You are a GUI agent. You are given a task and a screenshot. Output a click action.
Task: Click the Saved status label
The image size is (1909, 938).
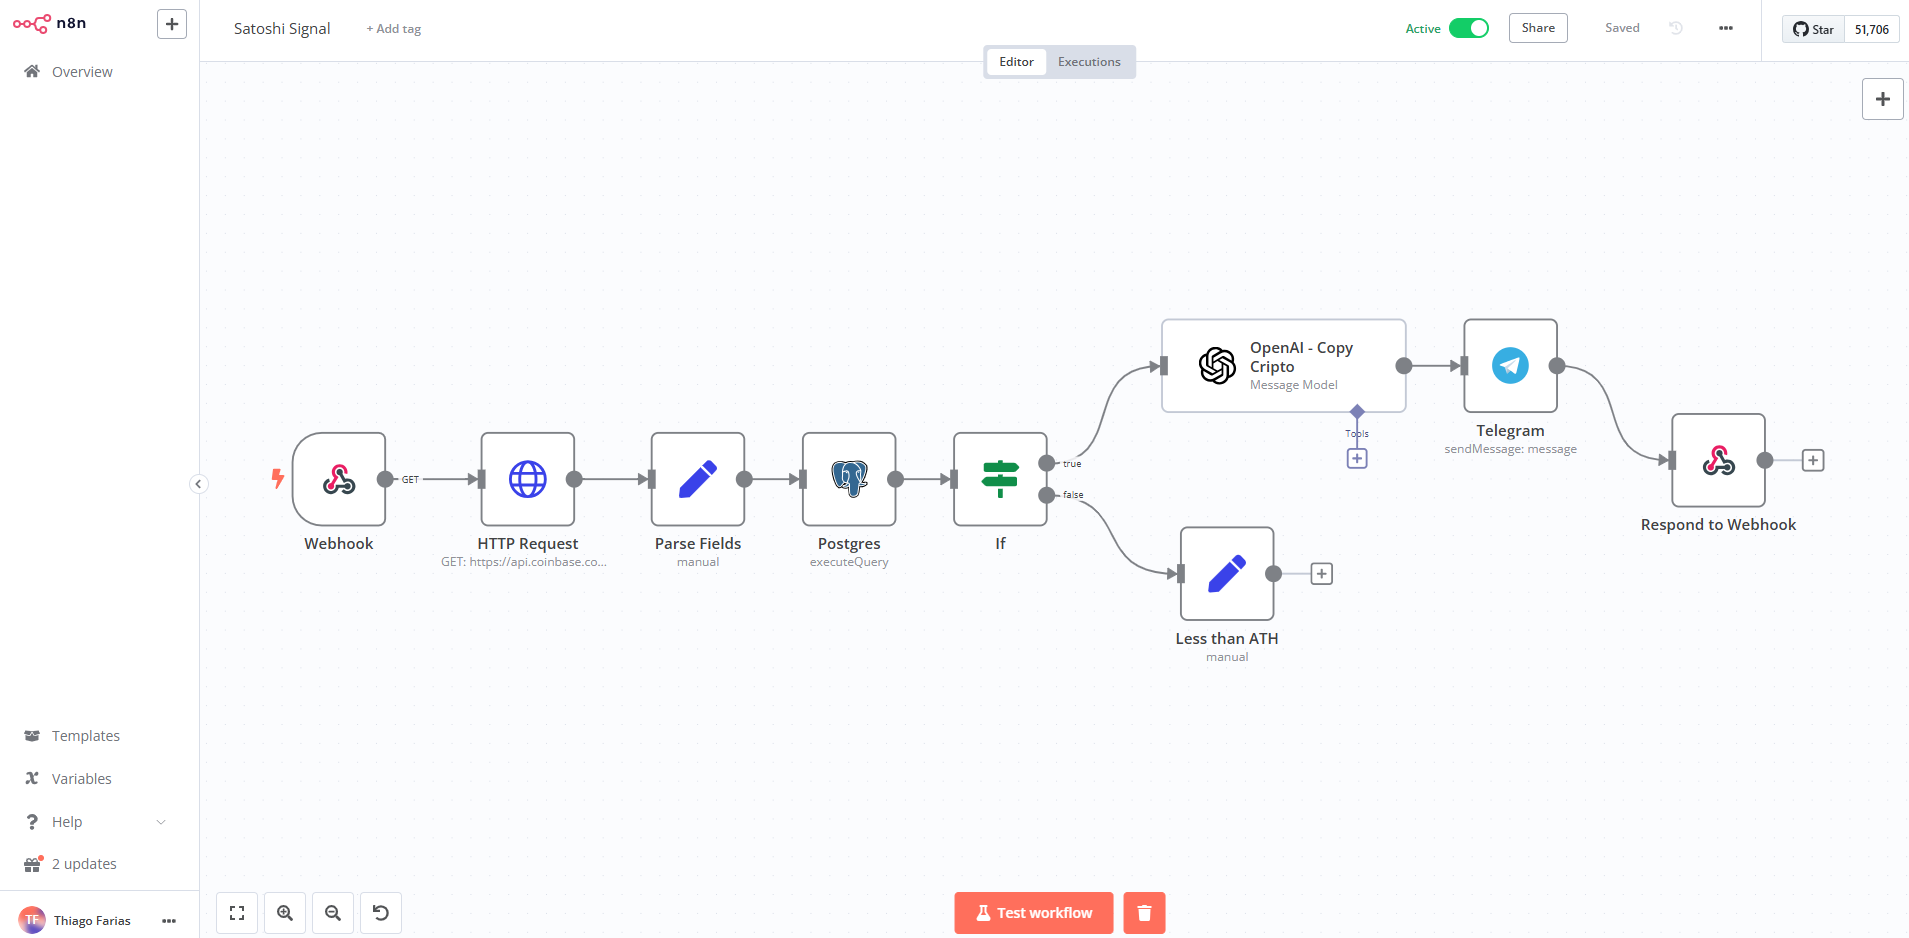(x=1622, y=28)
